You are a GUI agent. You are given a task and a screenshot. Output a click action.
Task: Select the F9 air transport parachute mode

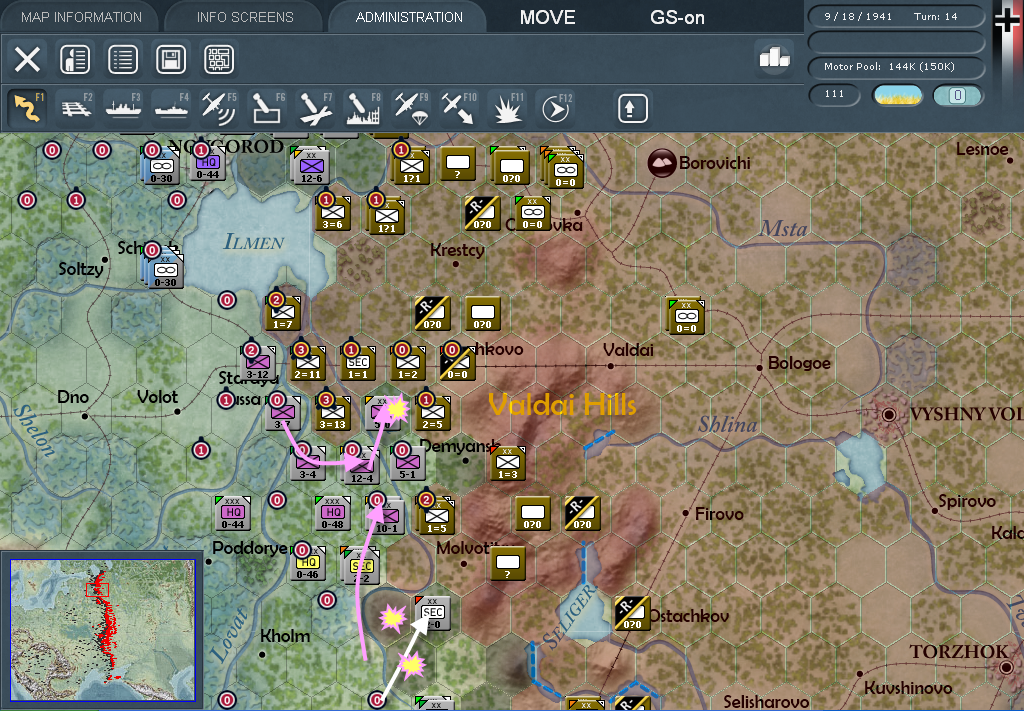pos(411,108)
